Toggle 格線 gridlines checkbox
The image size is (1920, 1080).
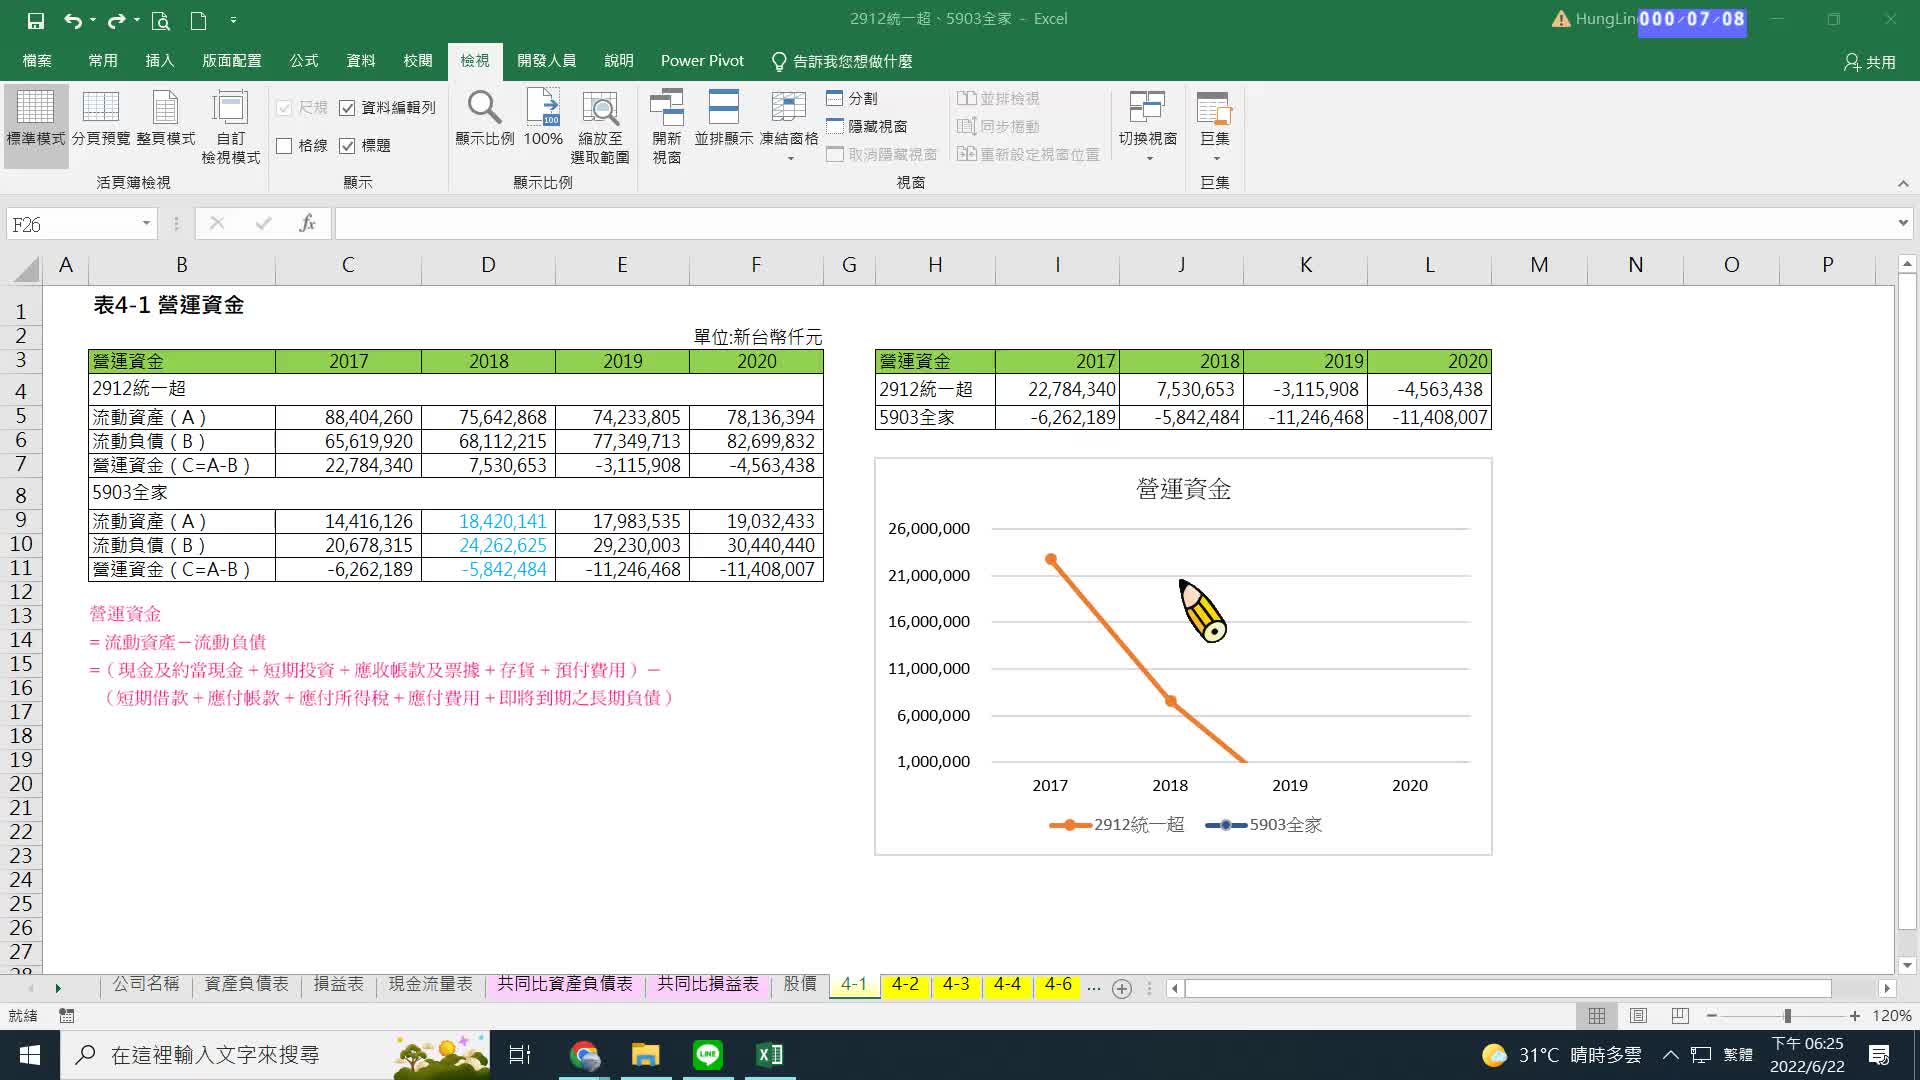(x=284, y=146)
